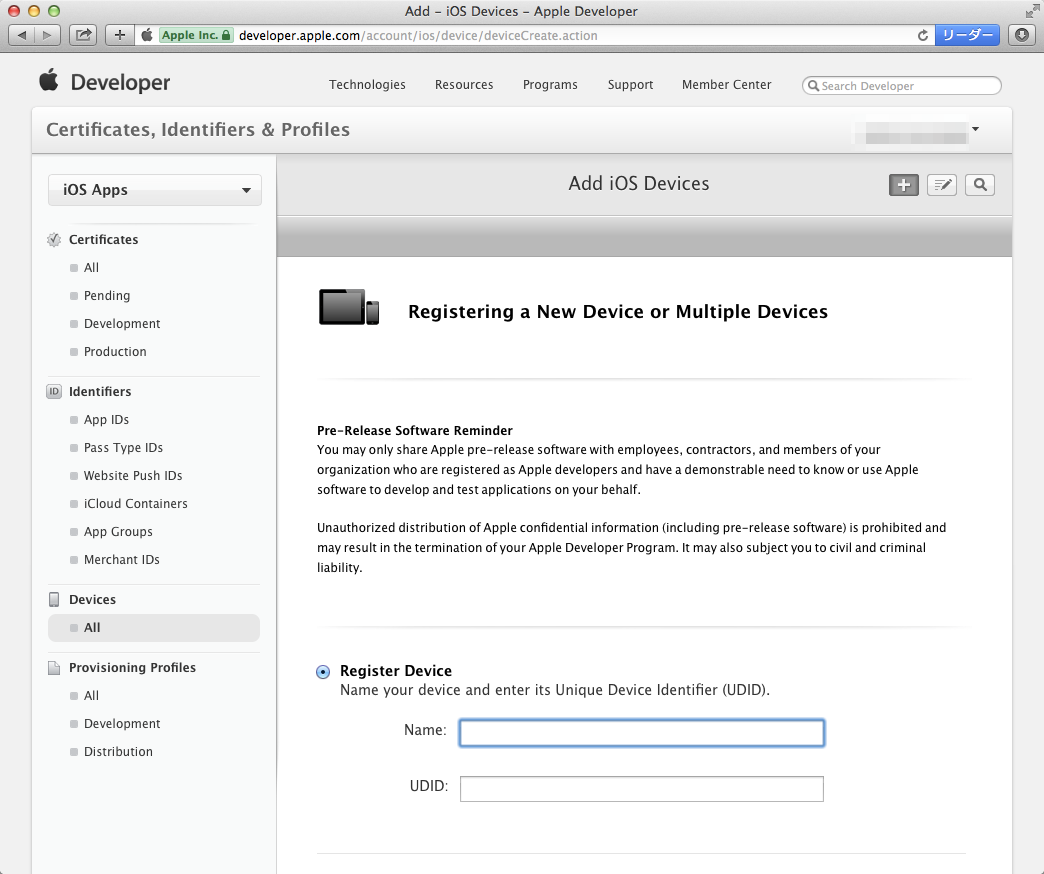This screenshot has width=1044, height=874.
Task: Click the Downloads icon in Safari's toolbar
Action: (x=1021, y=34)
